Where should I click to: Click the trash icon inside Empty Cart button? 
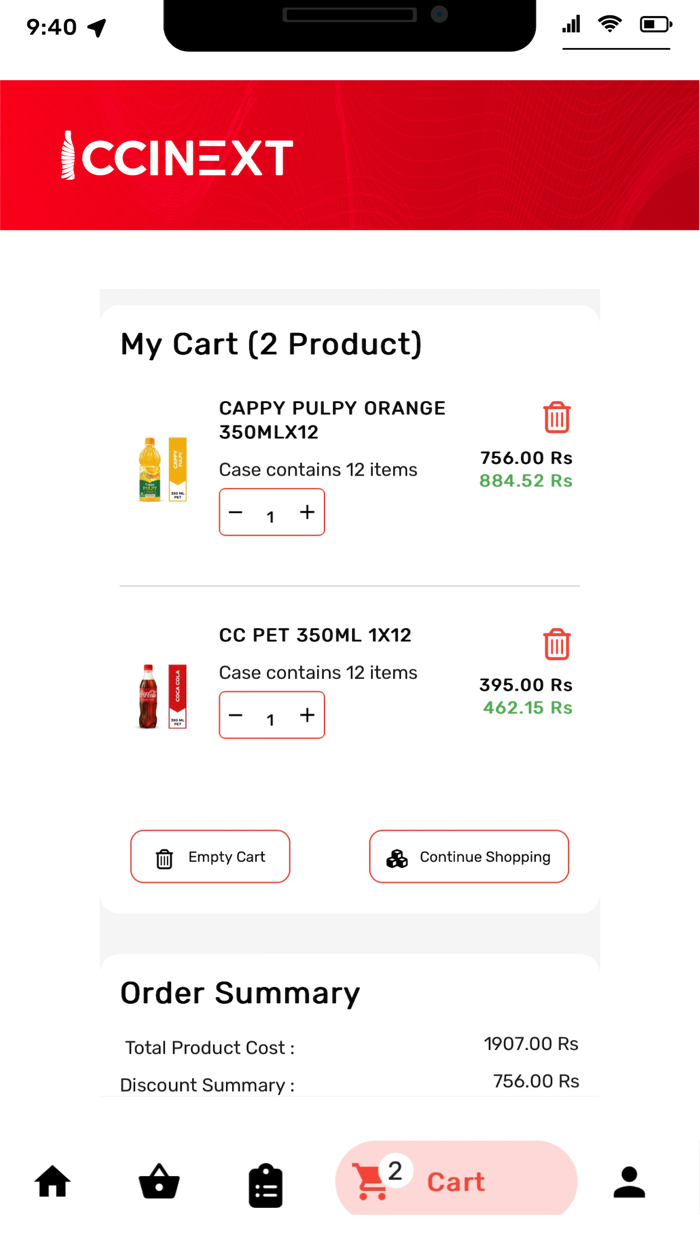163,857
